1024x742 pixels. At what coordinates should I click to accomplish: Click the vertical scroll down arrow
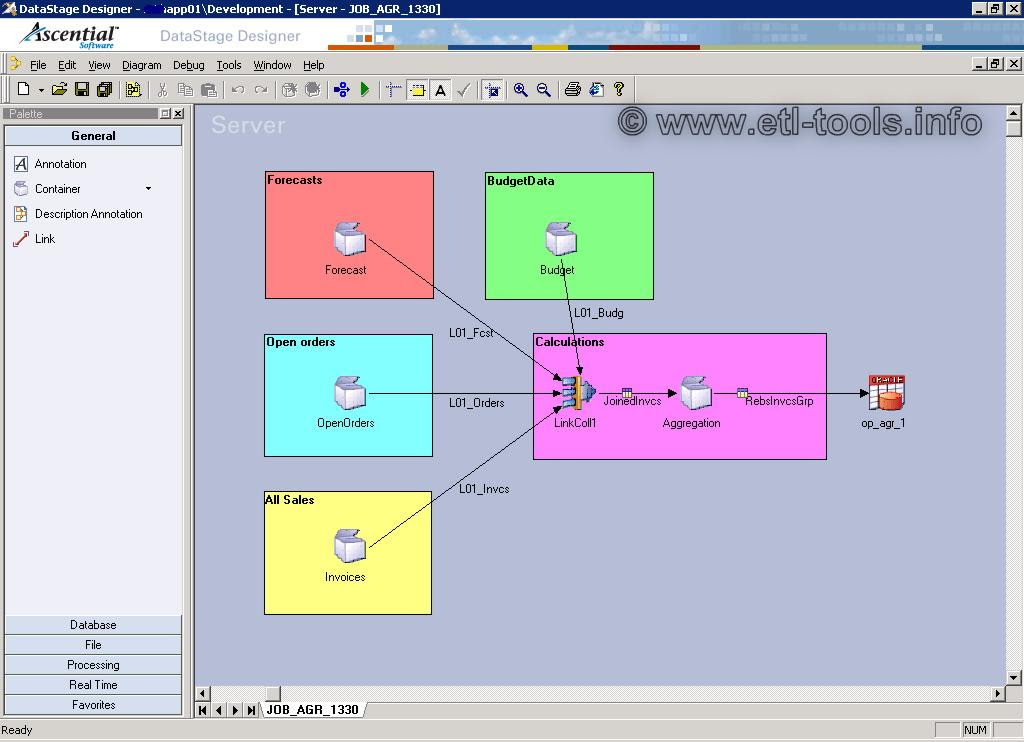click(x=1013, y=677)
